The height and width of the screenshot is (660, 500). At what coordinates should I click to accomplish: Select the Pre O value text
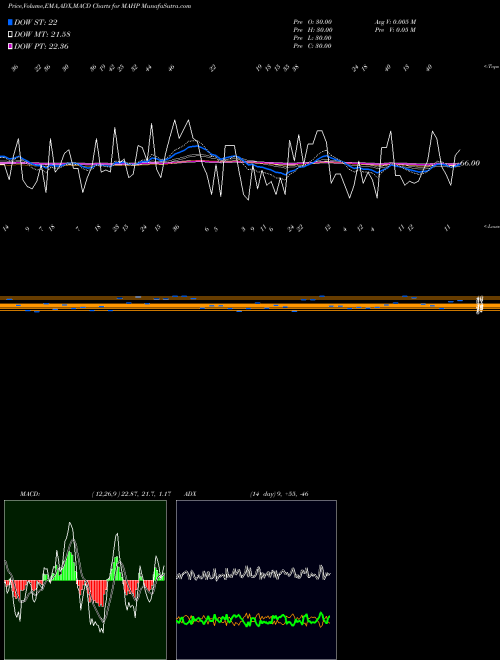click(313, 22)
